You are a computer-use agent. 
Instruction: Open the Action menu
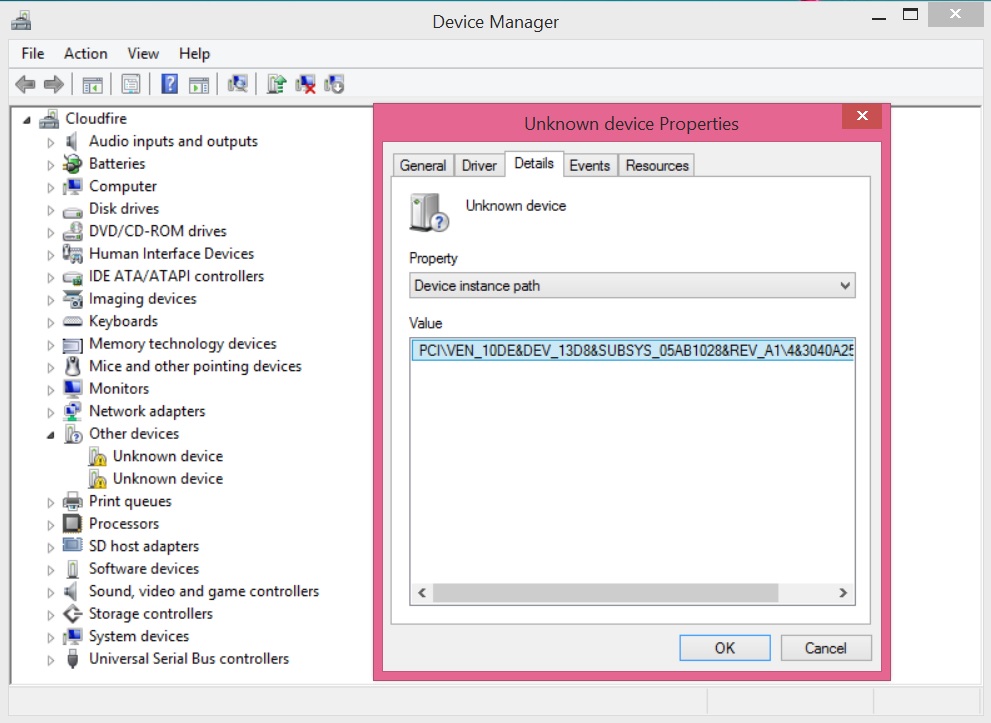(x=85, y=53)
